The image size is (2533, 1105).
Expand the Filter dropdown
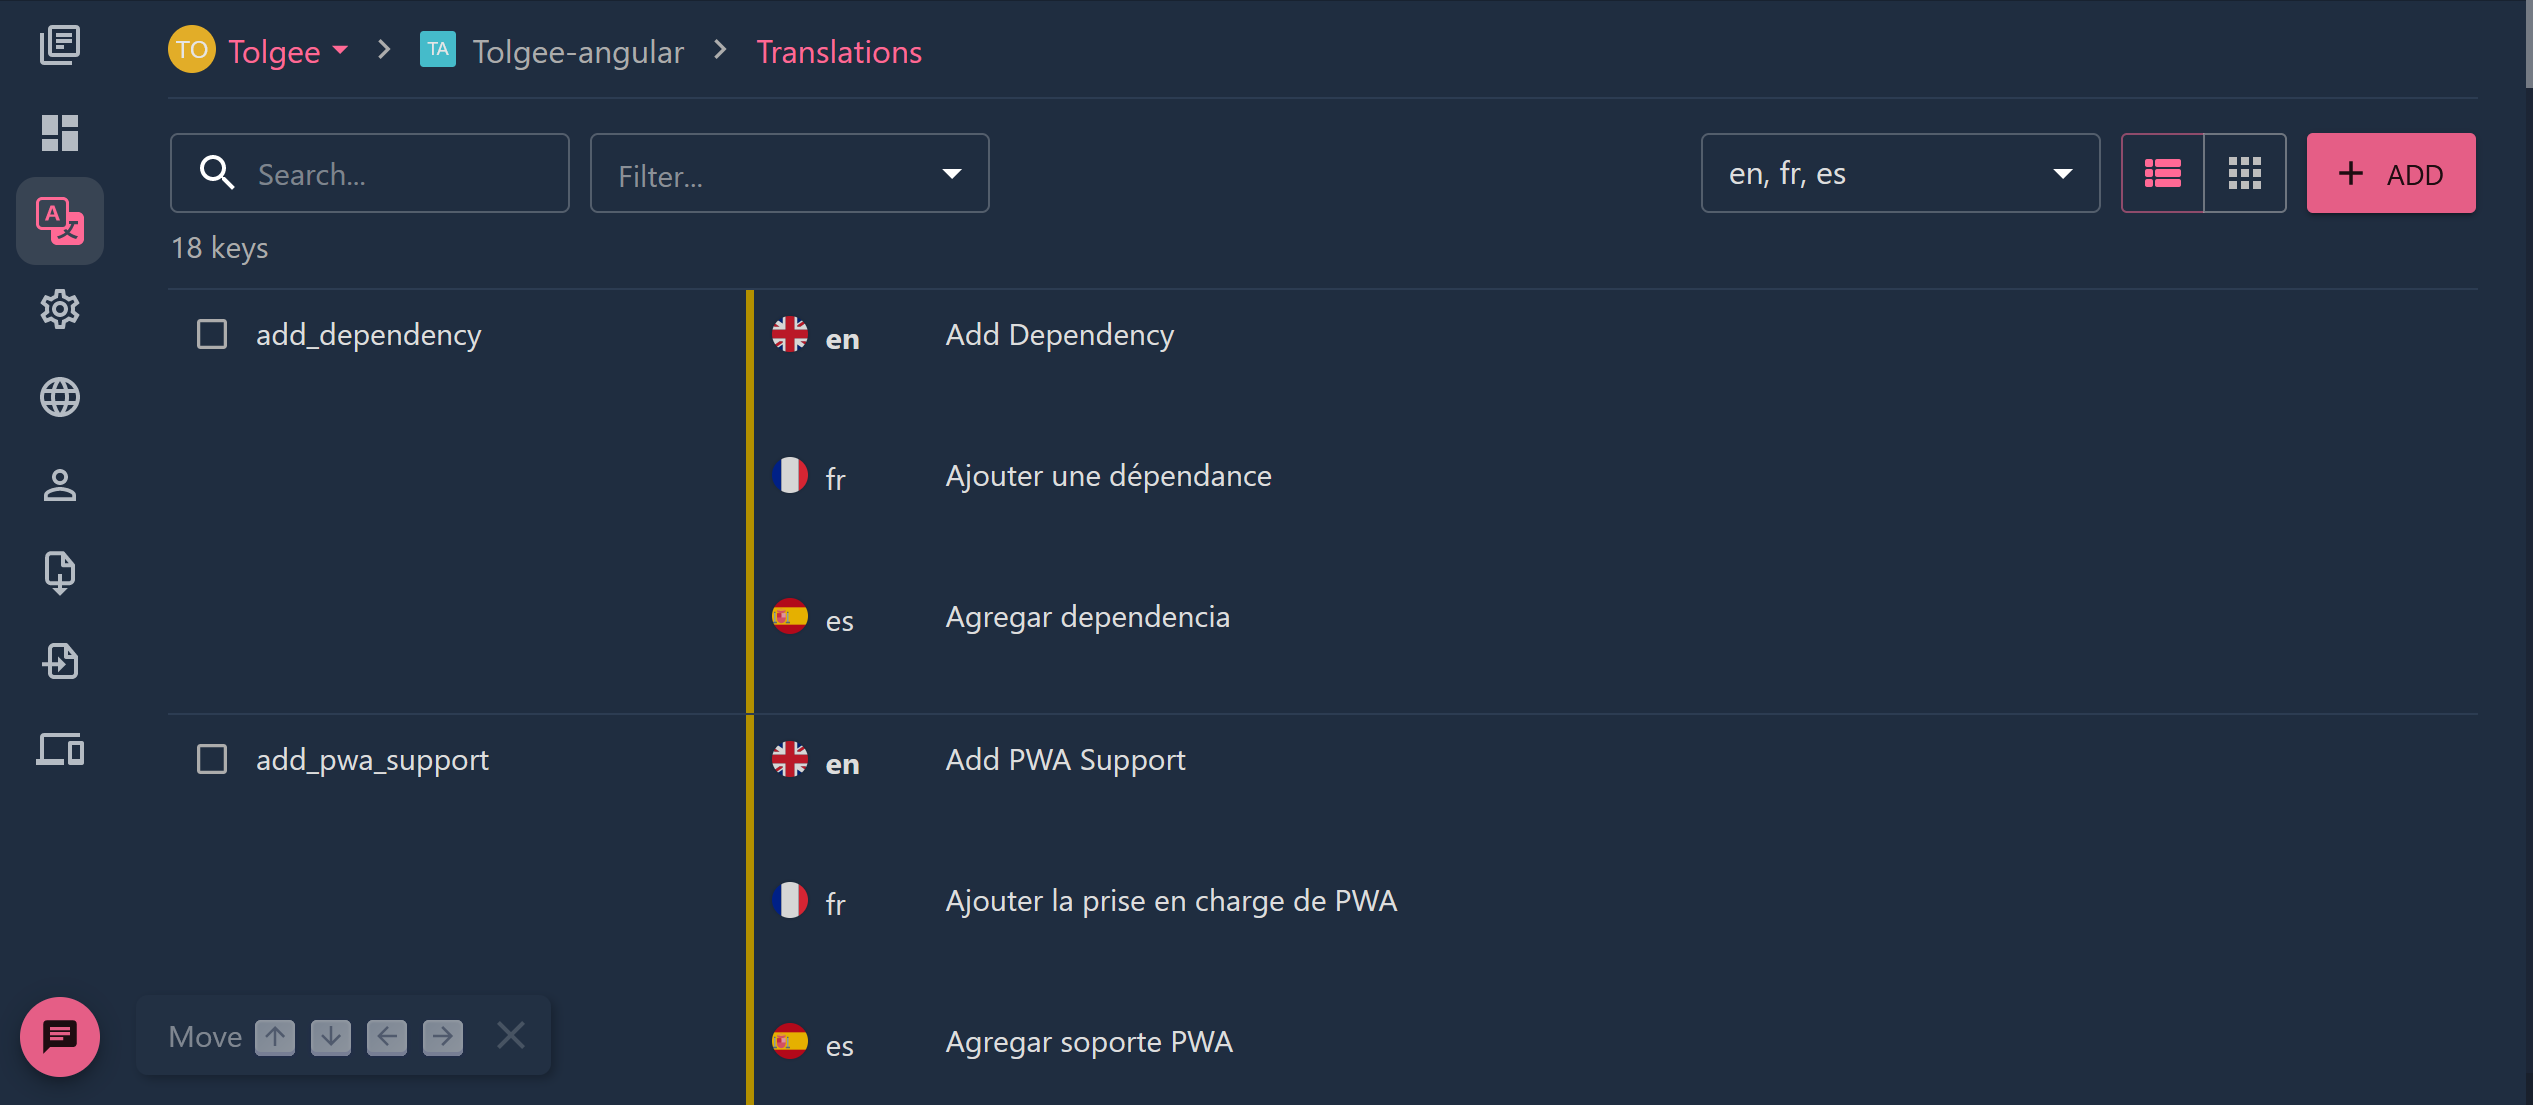(x=789, y=173)
